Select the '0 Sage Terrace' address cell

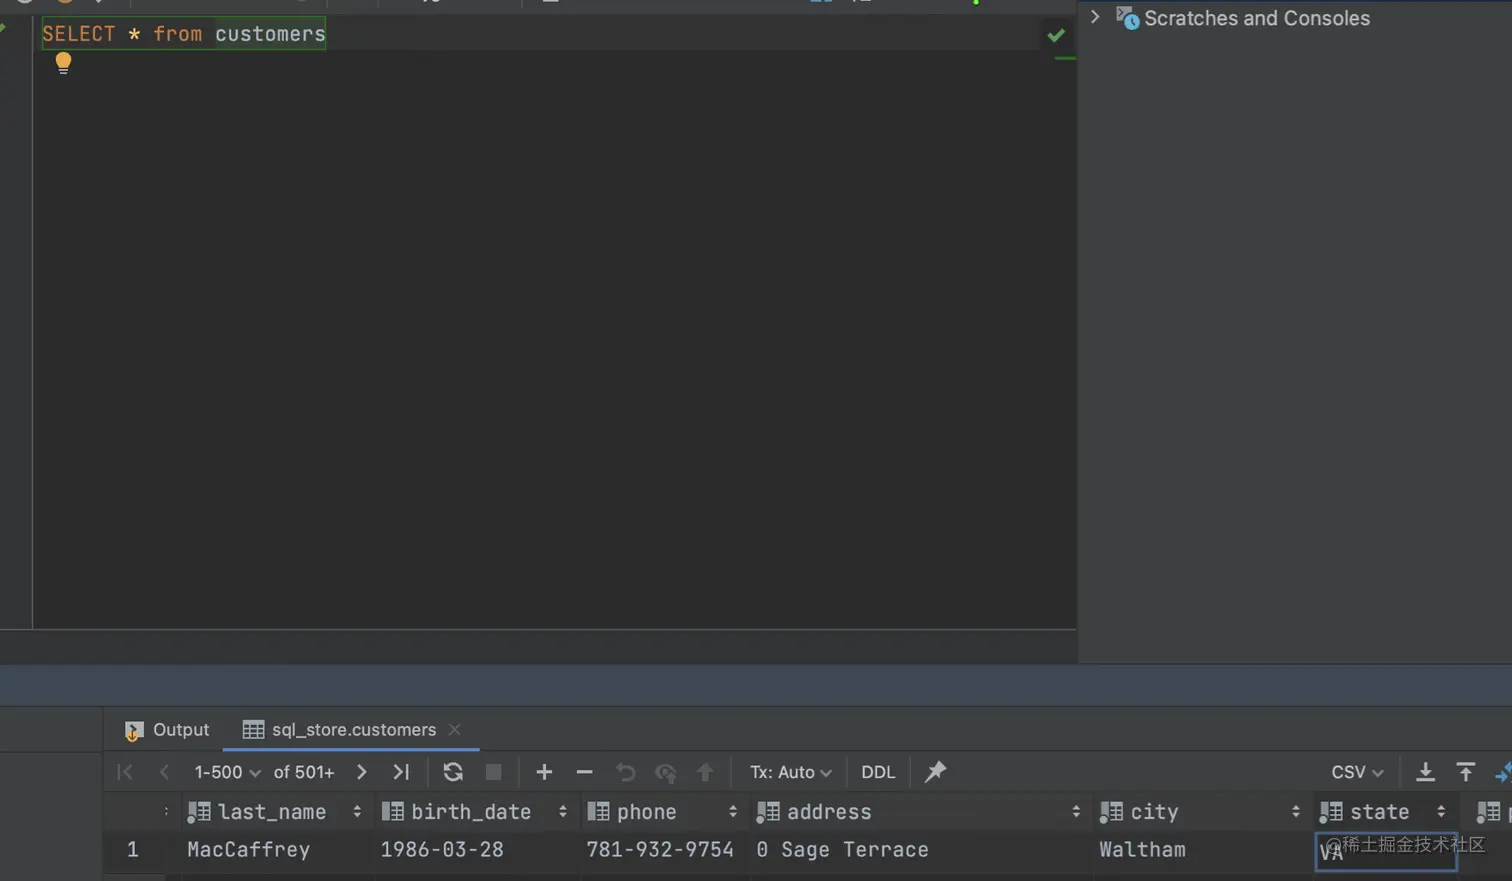[x=842, y=850]
